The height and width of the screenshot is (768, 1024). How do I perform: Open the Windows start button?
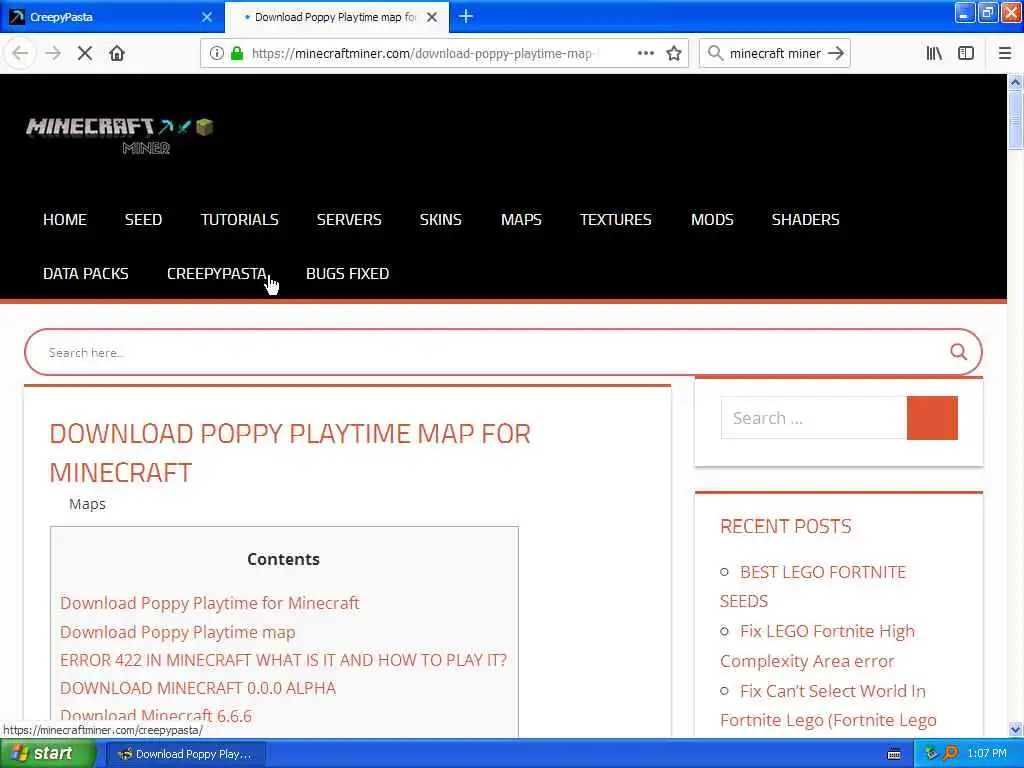47,754
